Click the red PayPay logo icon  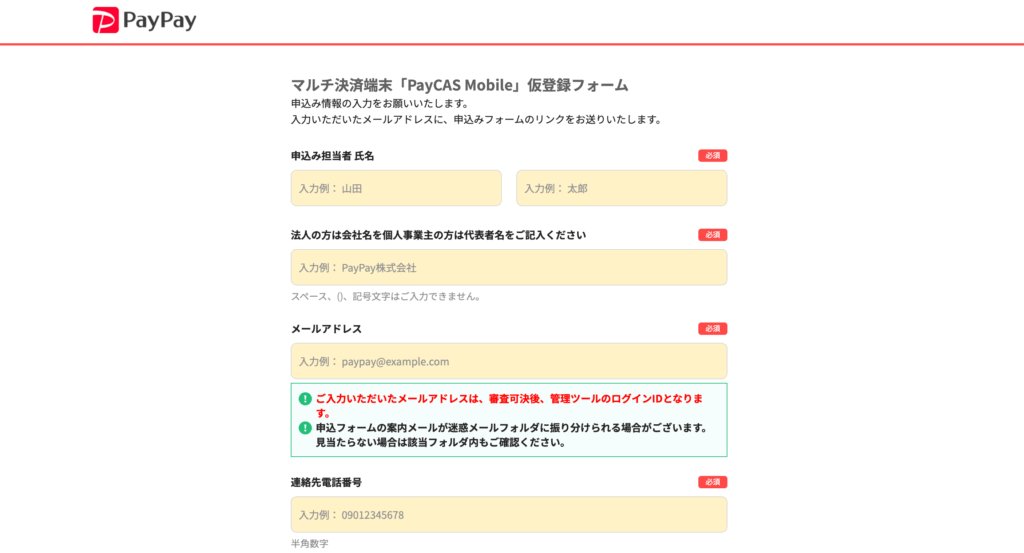pos(106,21)
